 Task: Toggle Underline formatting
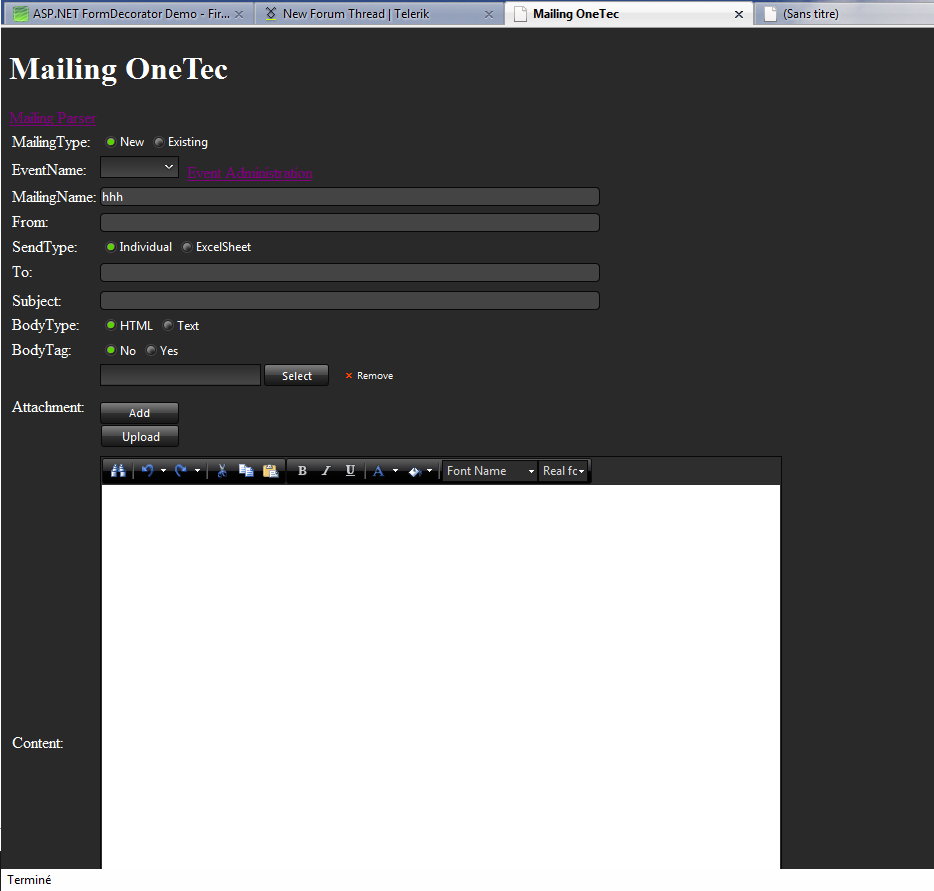pos(350,471)
